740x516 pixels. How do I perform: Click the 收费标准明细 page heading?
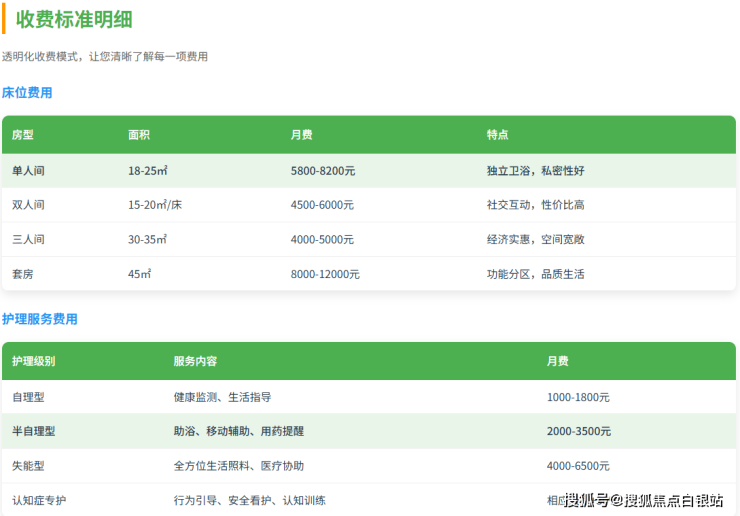coord(74,19)
